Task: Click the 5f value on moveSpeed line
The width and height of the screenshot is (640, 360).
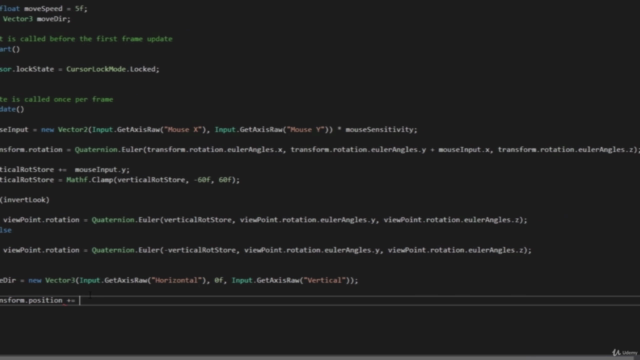Action: [79, 9]
